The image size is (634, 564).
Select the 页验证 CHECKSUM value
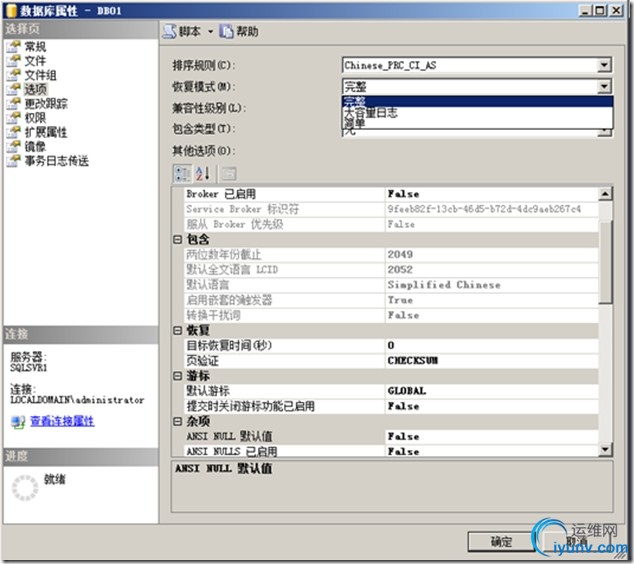(x=492, y=361)
